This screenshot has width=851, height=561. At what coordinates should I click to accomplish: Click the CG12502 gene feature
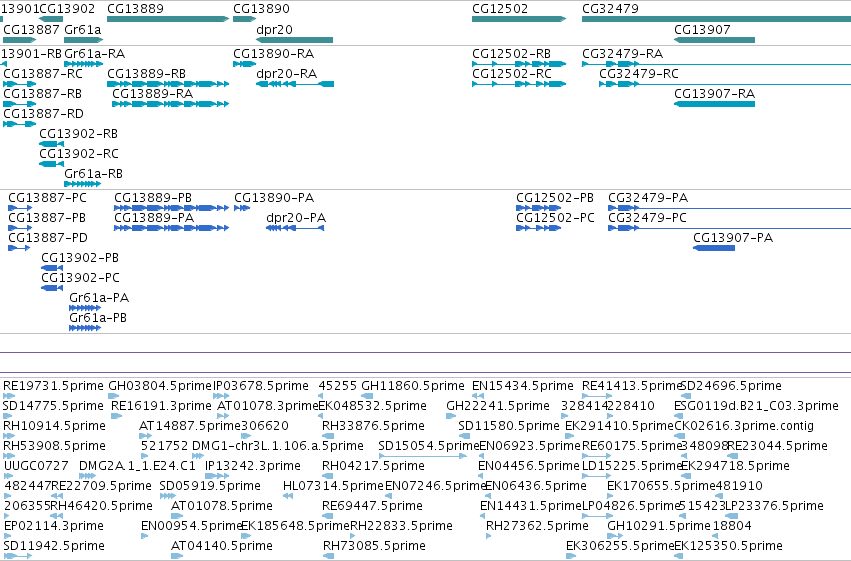(519, 19)
